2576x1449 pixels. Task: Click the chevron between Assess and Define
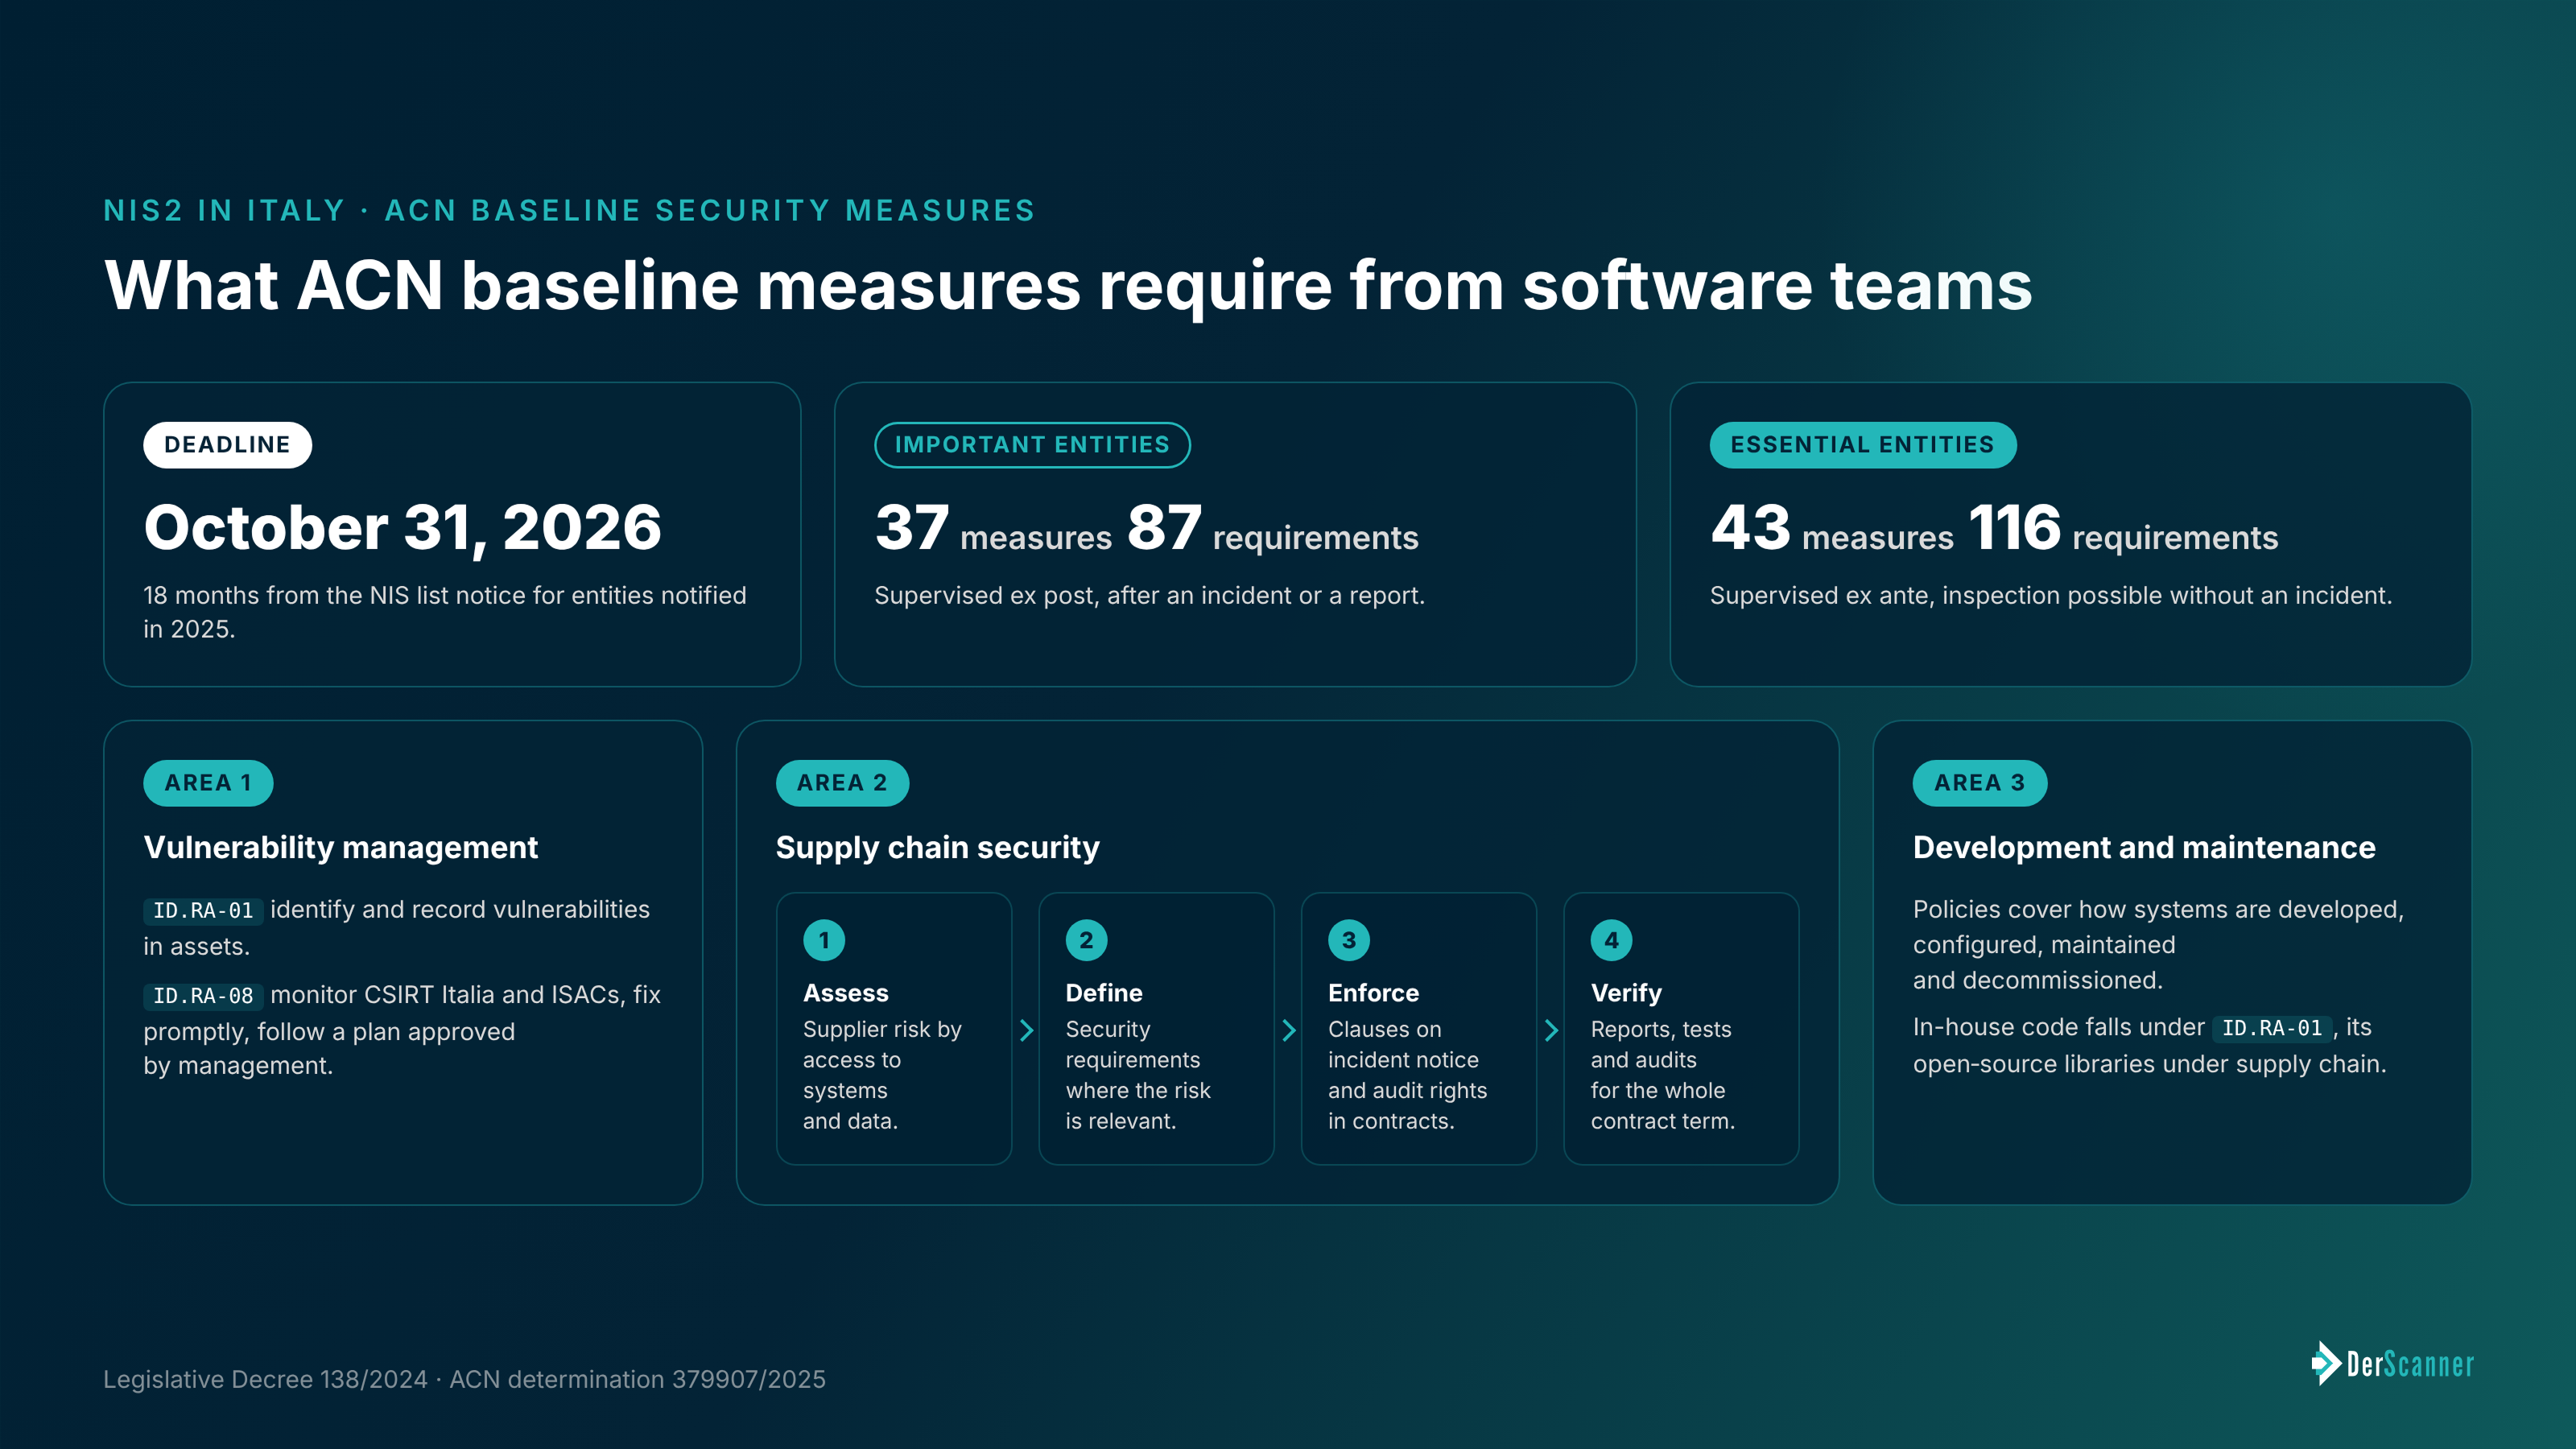click(x=1026, y=1030)
